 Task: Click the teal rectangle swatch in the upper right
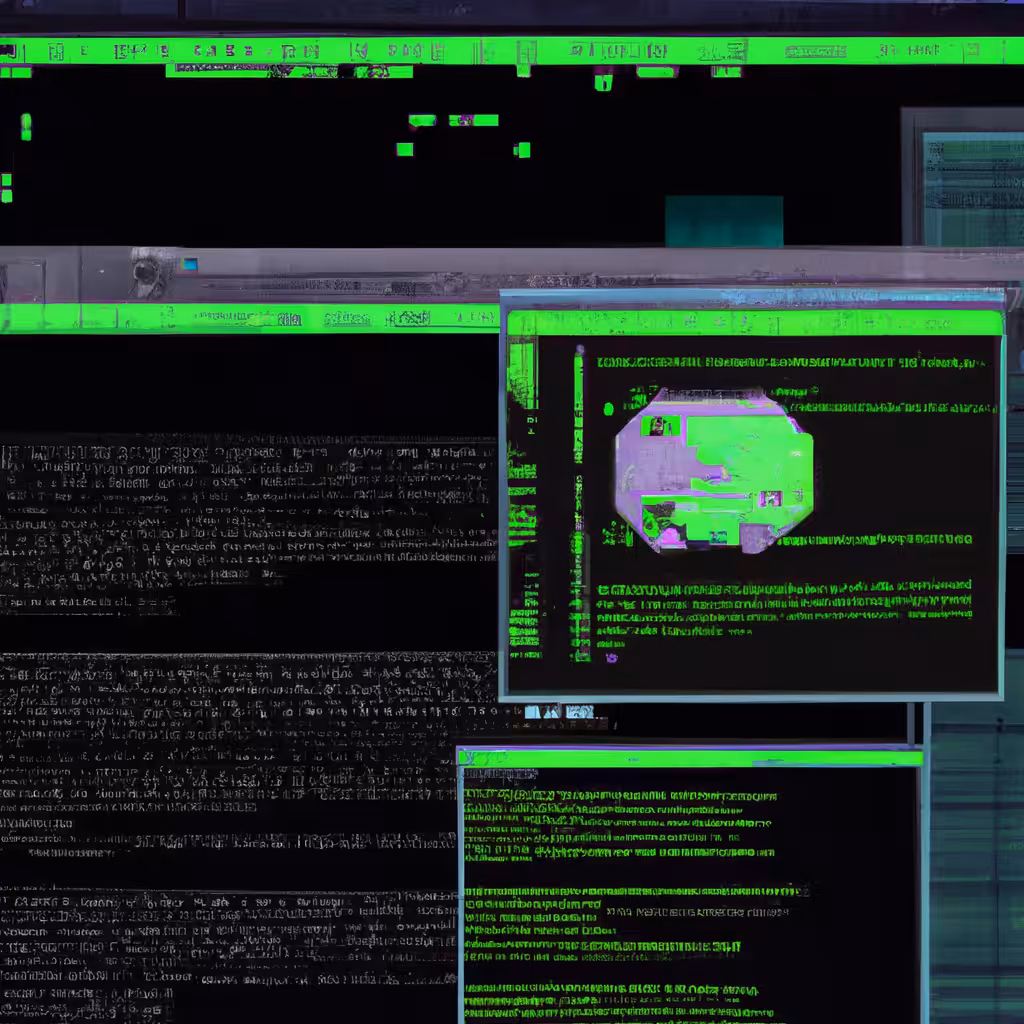[724, 221]
